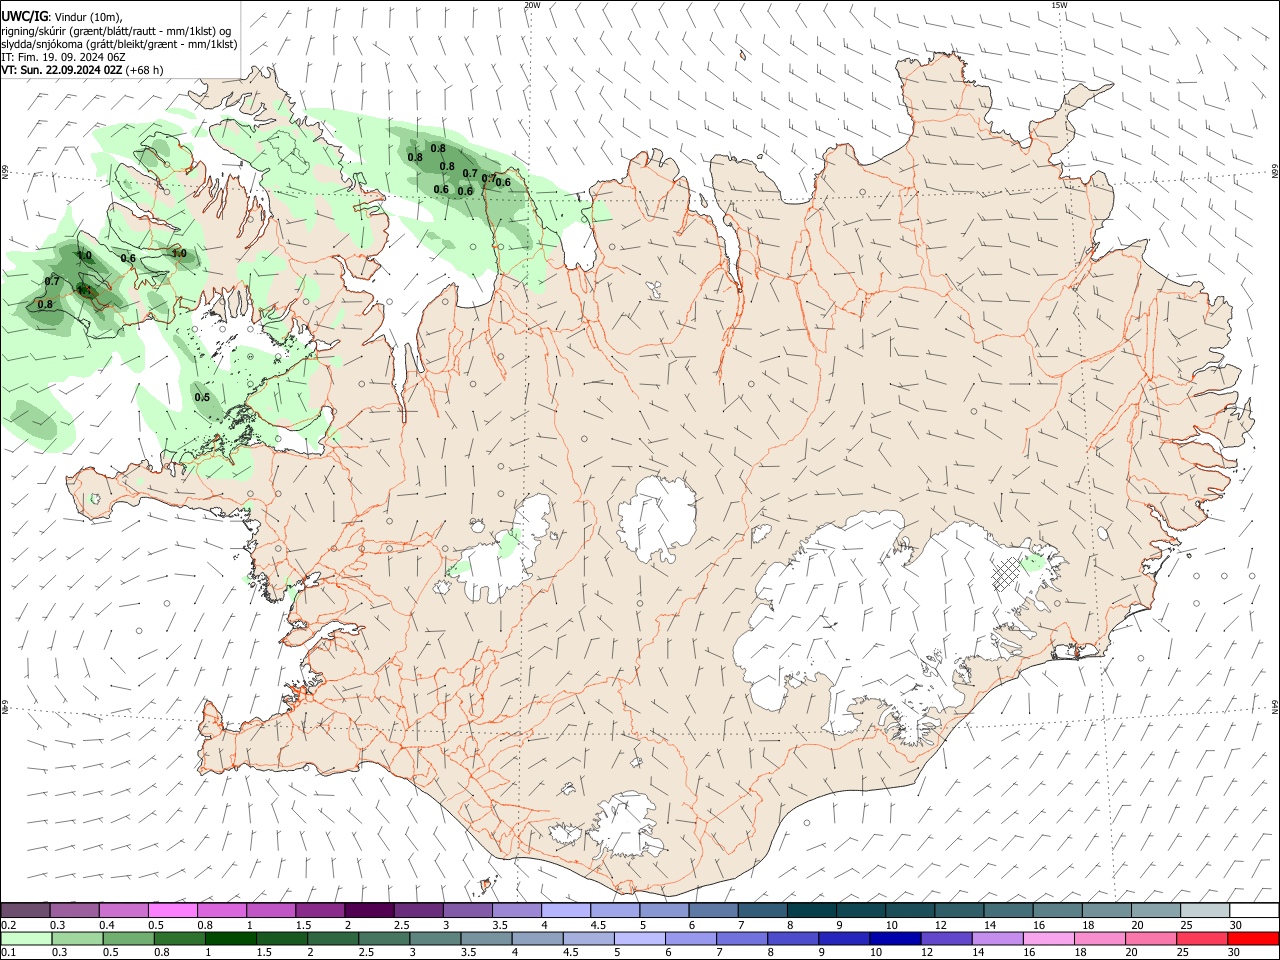
Task: Click the white swatch labeled 30
Action: pyautogui.click(x=1255, y=910)
